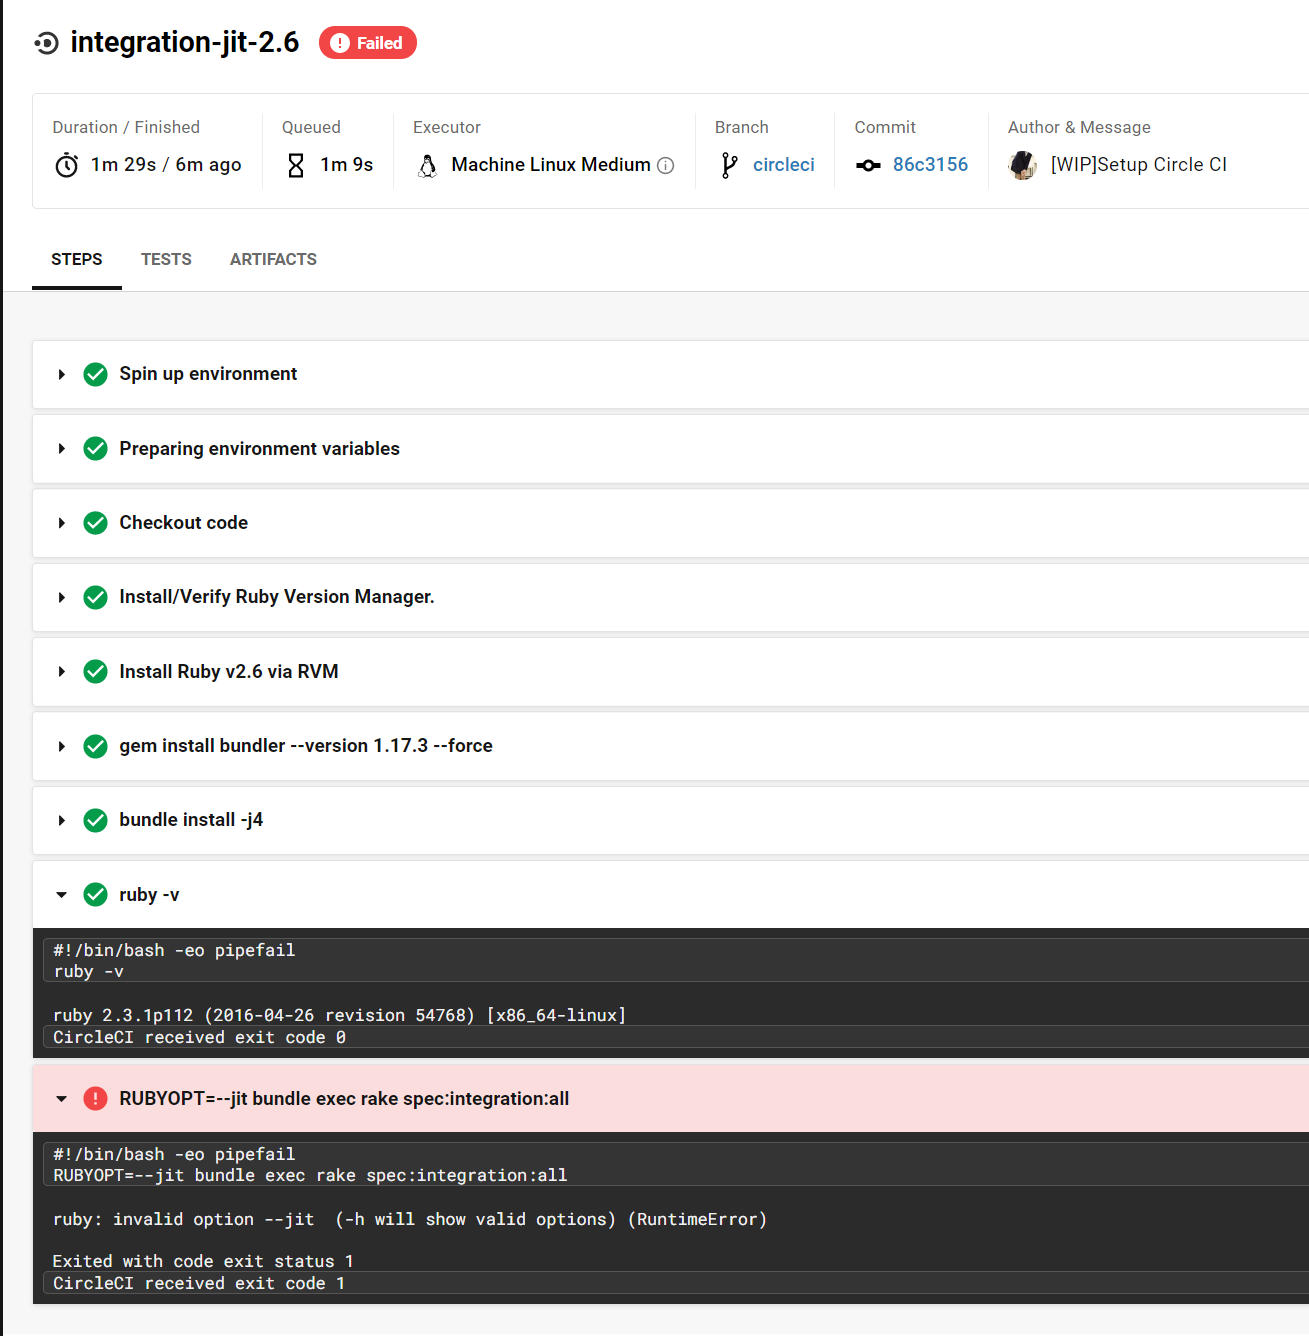Viewport: 1309px width, 1336px height.
Task: Click the git branch icon
Action: point(730,165)
